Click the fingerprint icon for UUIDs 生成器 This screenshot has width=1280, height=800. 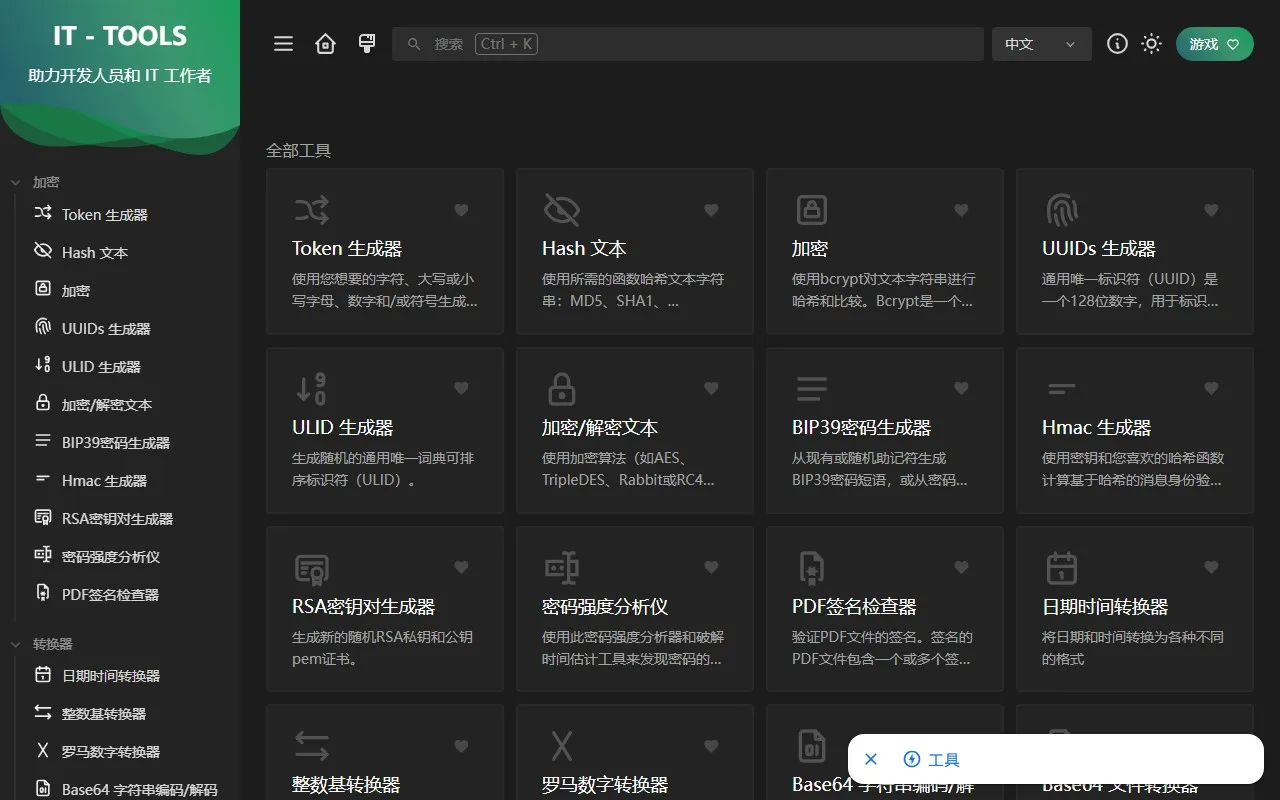(1061, 210)
